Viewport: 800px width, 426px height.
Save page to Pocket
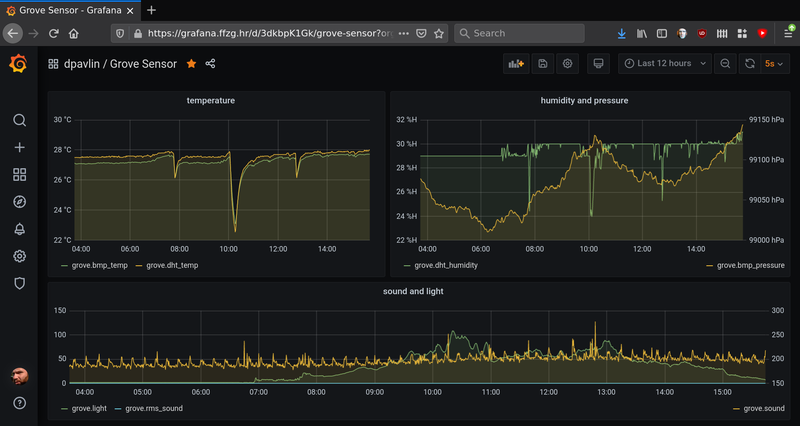point(421,33)
